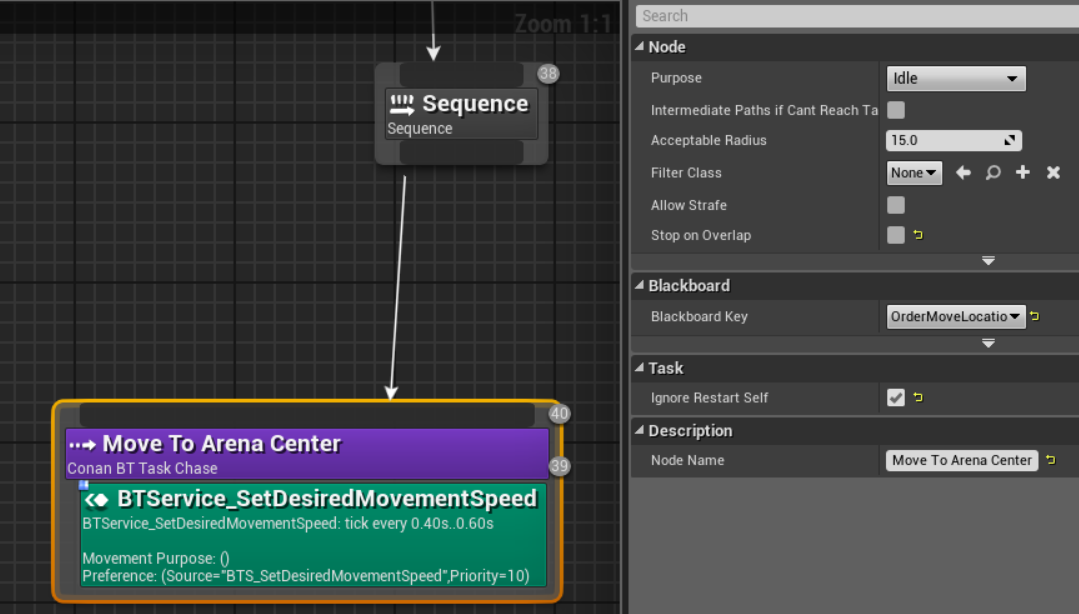The width and height of the screenshot is (1079, 614).
Task: Reset Node Name to default
Action: coord(1050,460)
